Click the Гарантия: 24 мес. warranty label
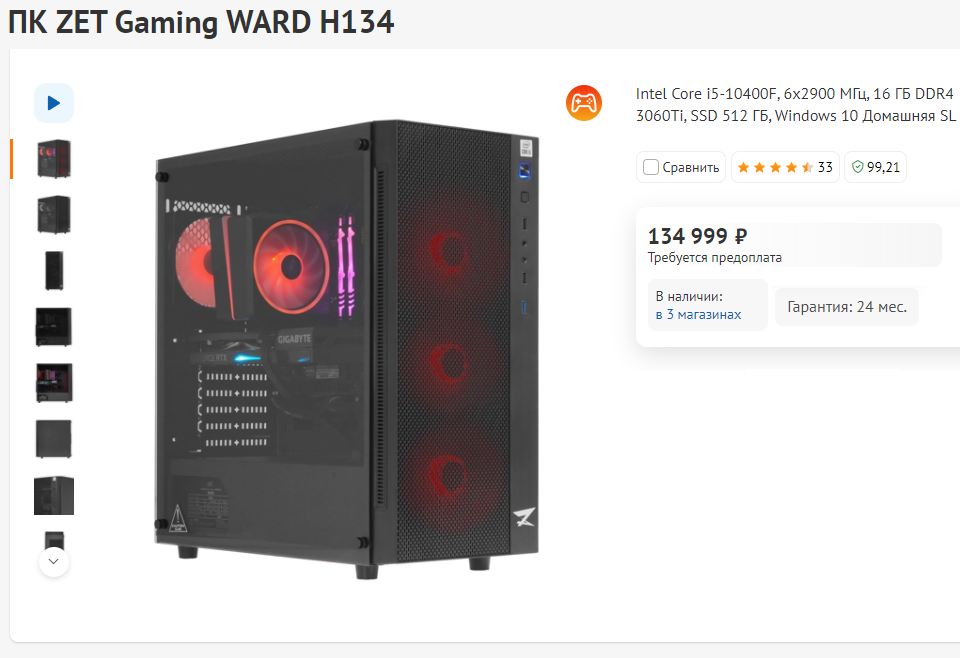 (847, 307)
